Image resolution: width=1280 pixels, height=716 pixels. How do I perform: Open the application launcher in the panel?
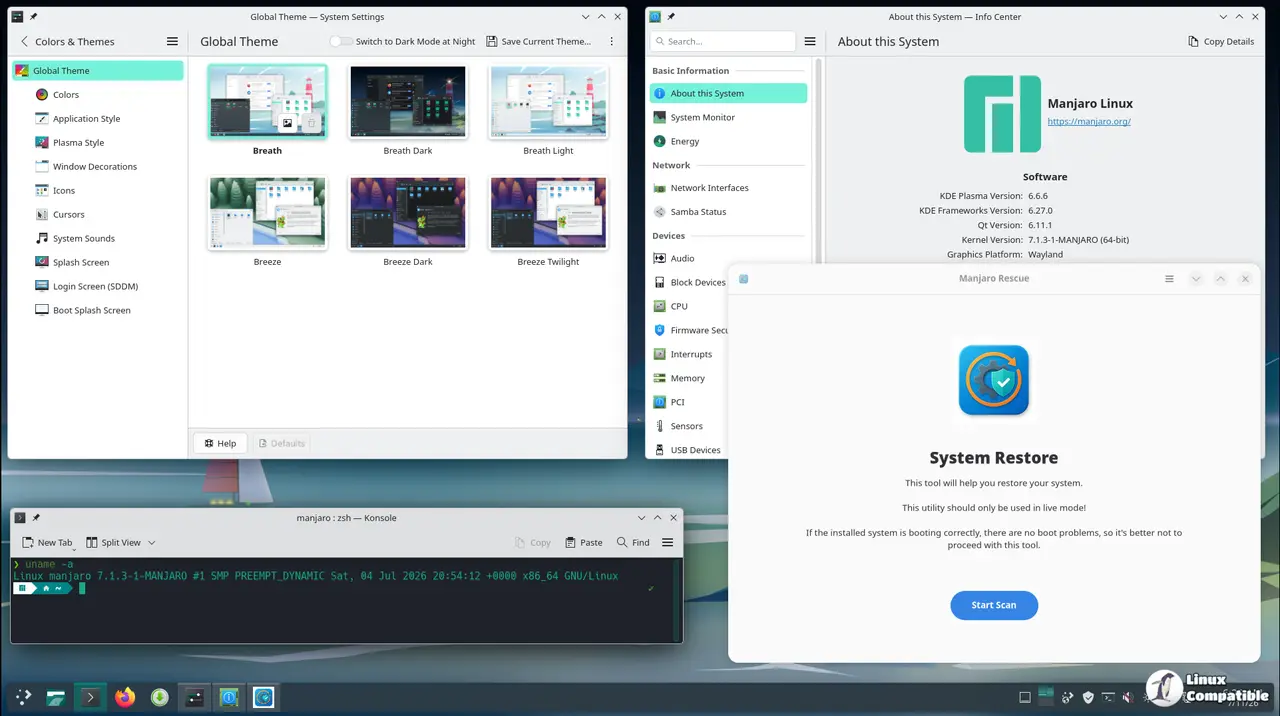(22, 697)
